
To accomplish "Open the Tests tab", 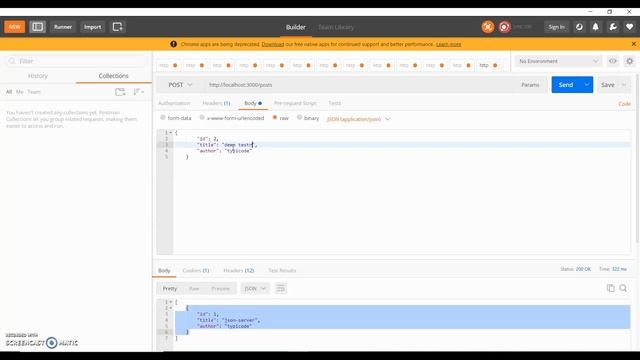I will point(334,103).
